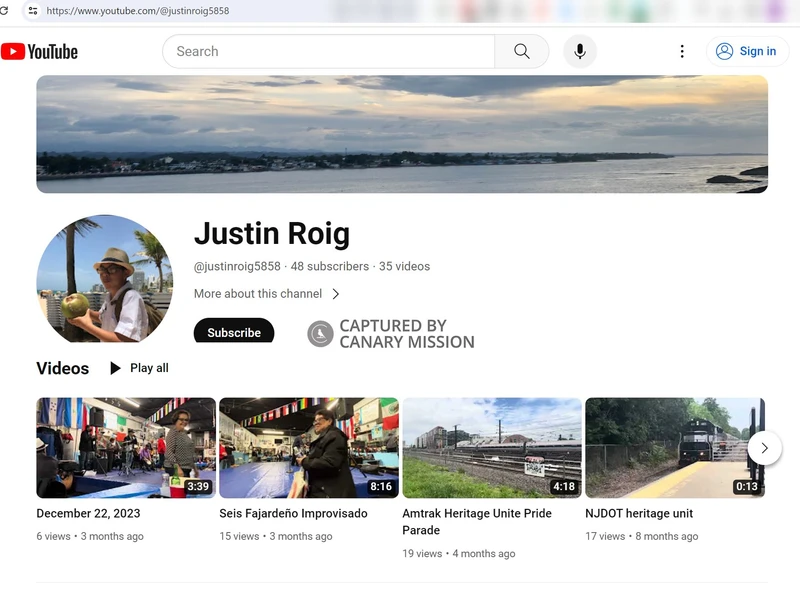Open the December 22, 2023 video link
This screenshot has width=800, height=595.
[87, 513]
